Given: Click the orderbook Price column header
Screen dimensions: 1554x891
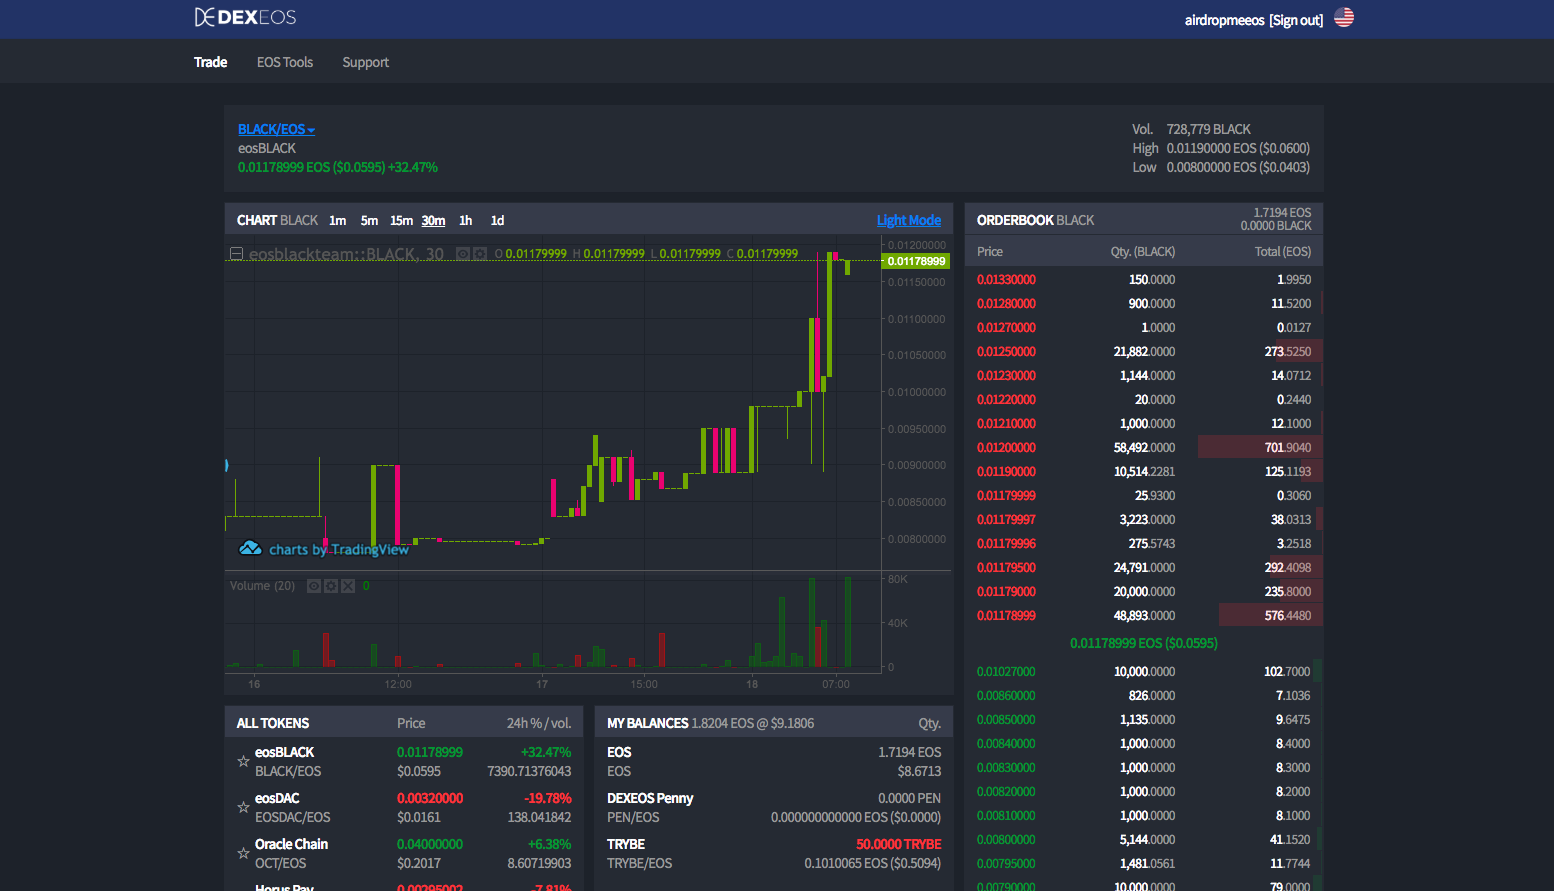Looking at the screenshot, I should [x=990, y=251].
